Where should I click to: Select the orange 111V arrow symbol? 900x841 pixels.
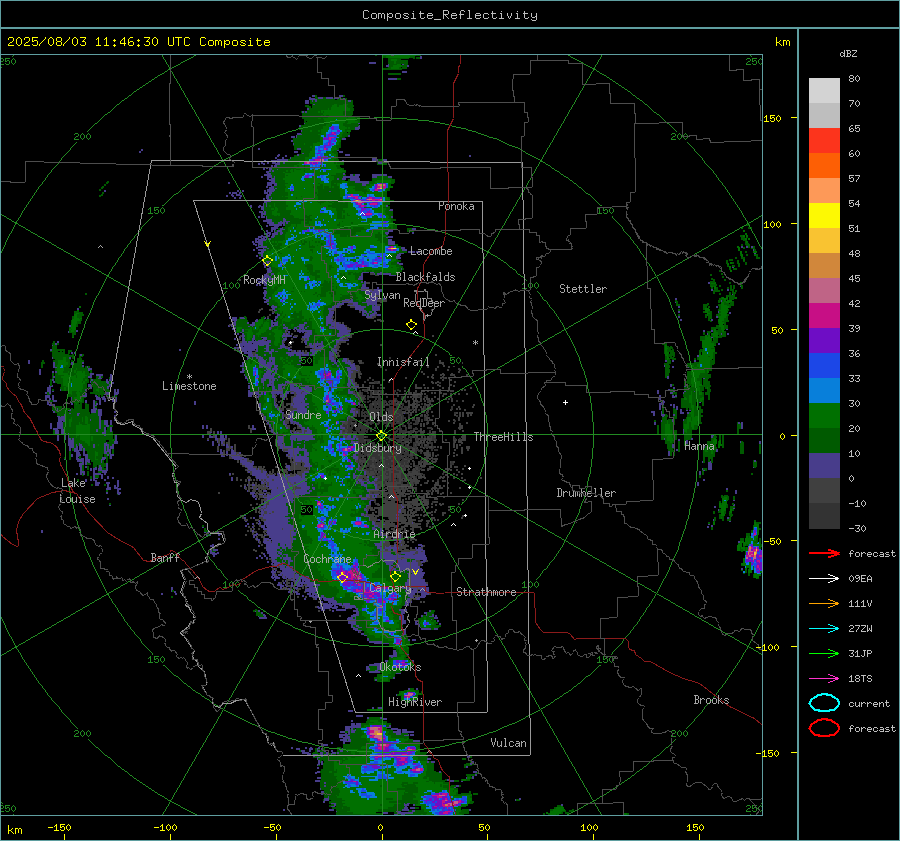(x=824, y=603)
